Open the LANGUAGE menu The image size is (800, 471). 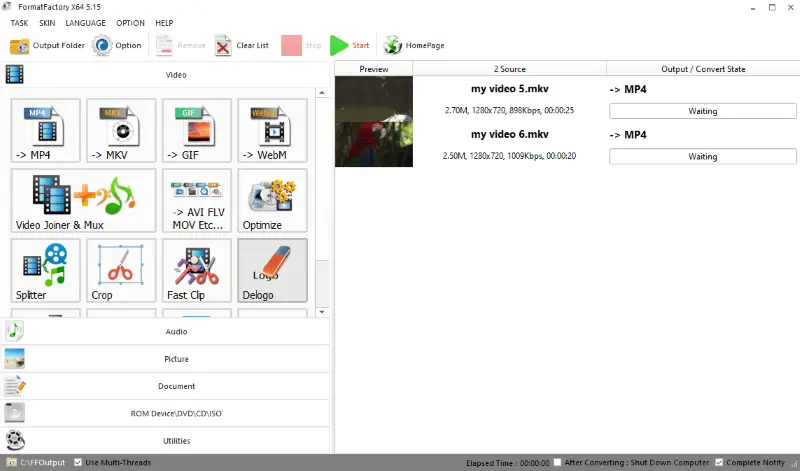(85, 23)
